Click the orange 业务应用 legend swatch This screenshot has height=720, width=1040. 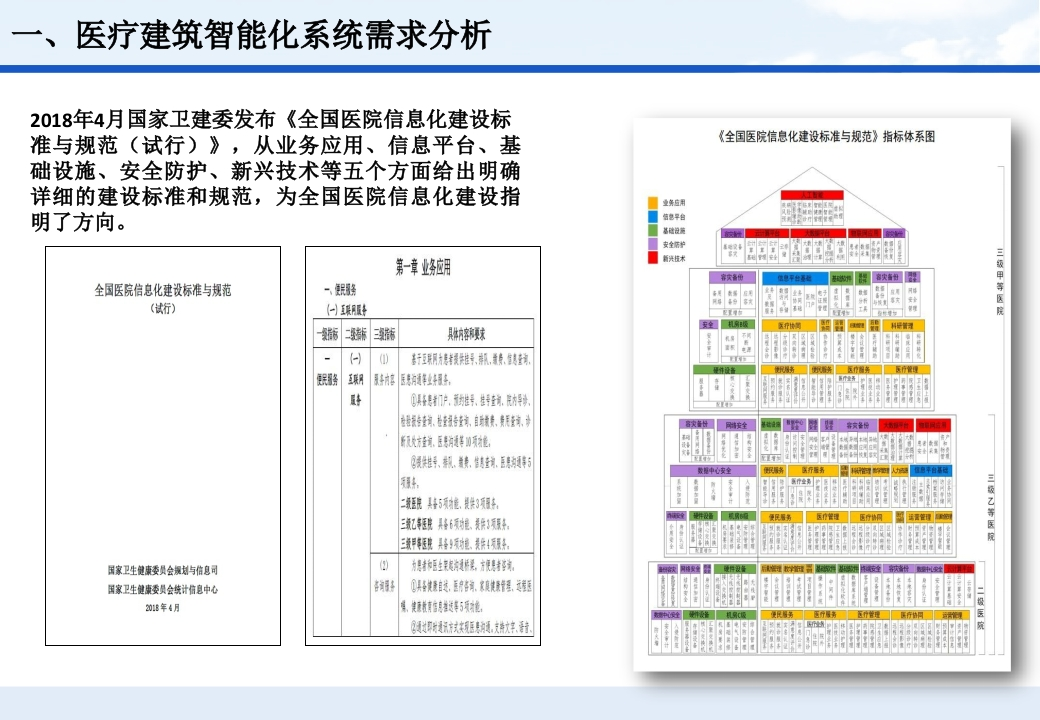click(653, 202)
